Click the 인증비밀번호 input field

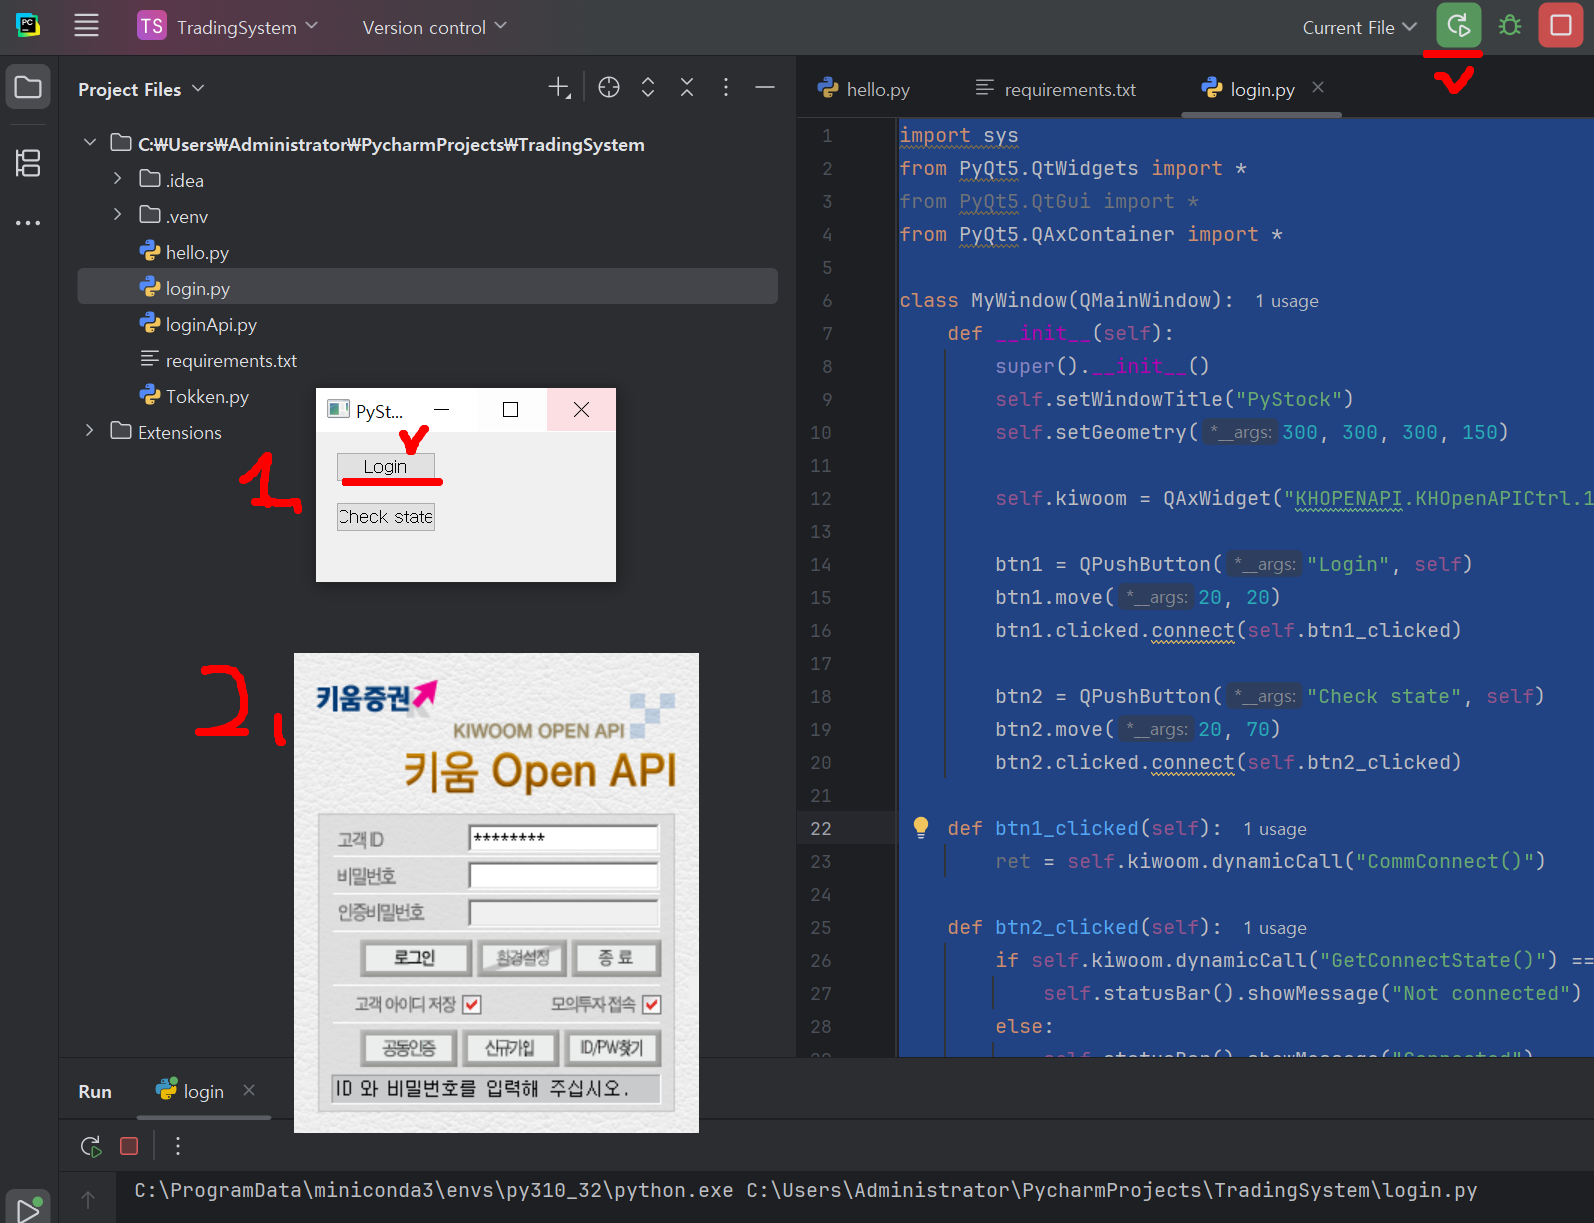click(x=563, y=912)
